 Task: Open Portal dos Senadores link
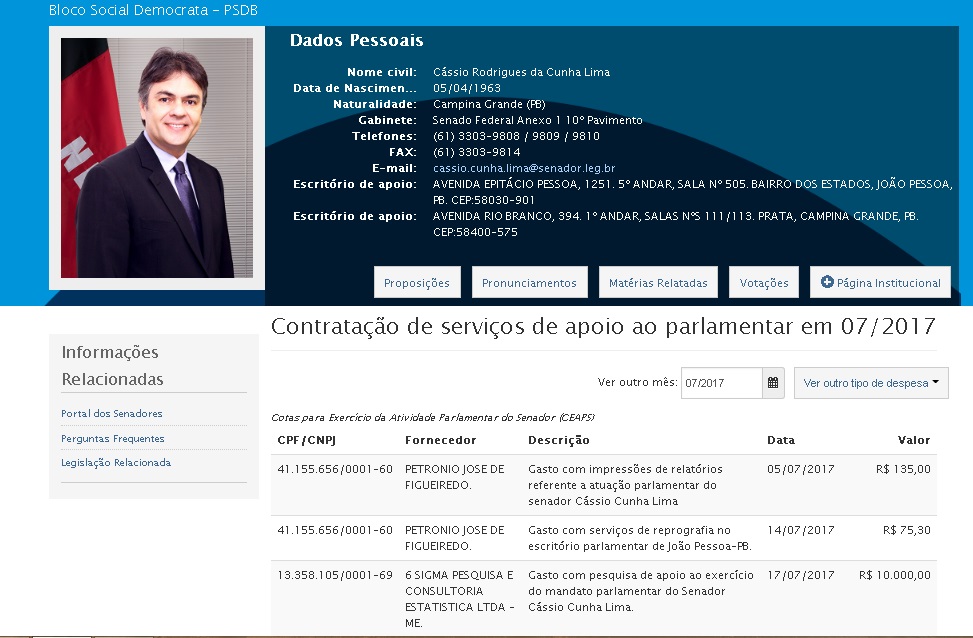click(x=112, y=414)
